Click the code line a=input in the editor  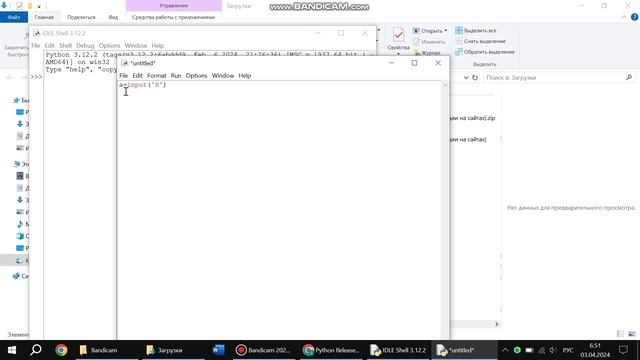[142, 85]
